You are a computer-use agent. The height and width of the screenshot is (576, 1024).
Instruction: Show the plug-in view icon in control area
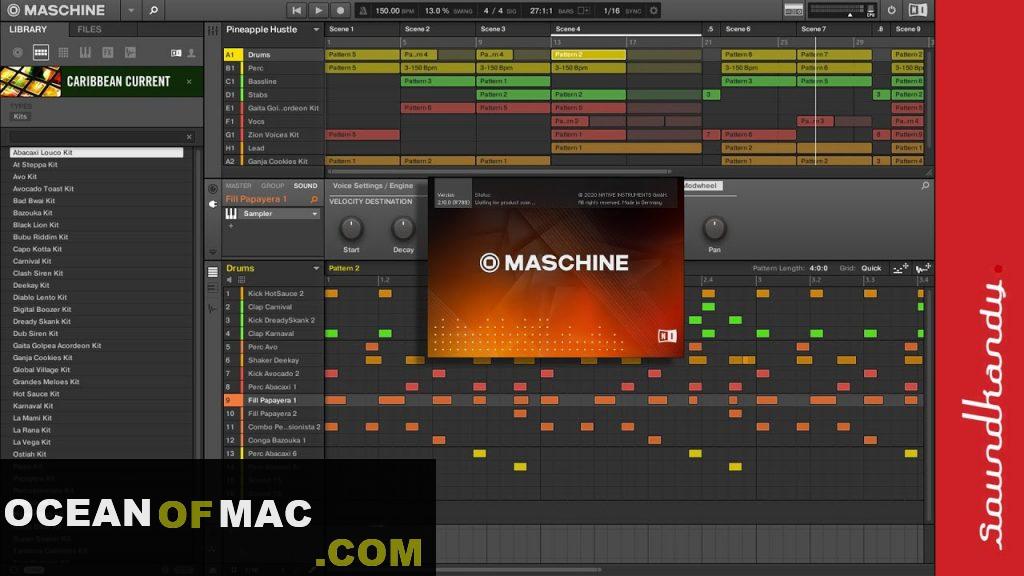tap(213, 204)
